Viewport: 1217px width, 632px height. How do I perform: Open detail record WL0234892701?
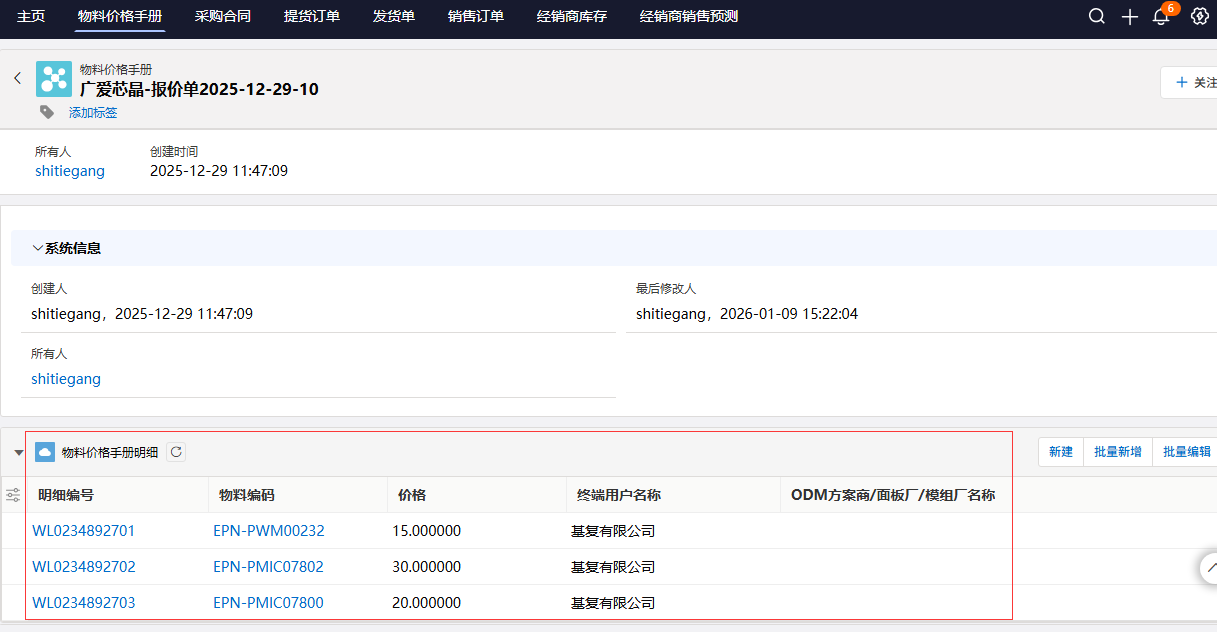(83, 531)
